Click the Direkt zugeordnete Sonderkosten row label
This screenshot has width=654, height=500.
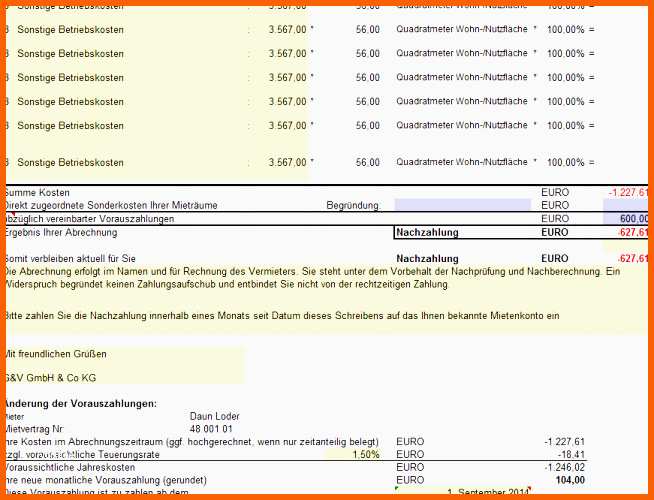click(111, 205)
